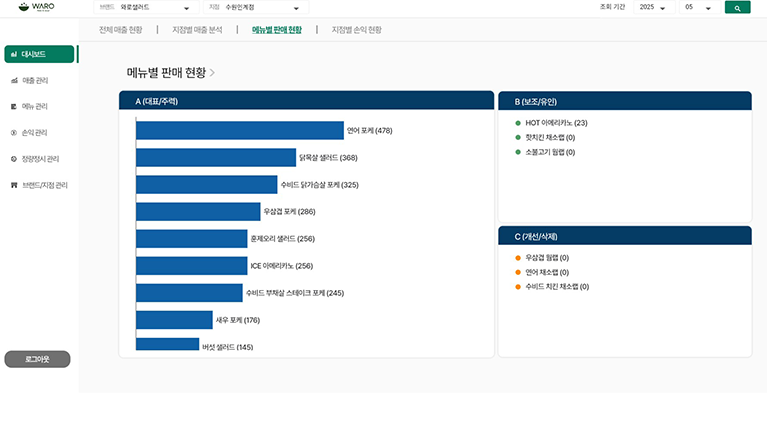Click the green search button
The image size is (767, 445).
point(737,7)
